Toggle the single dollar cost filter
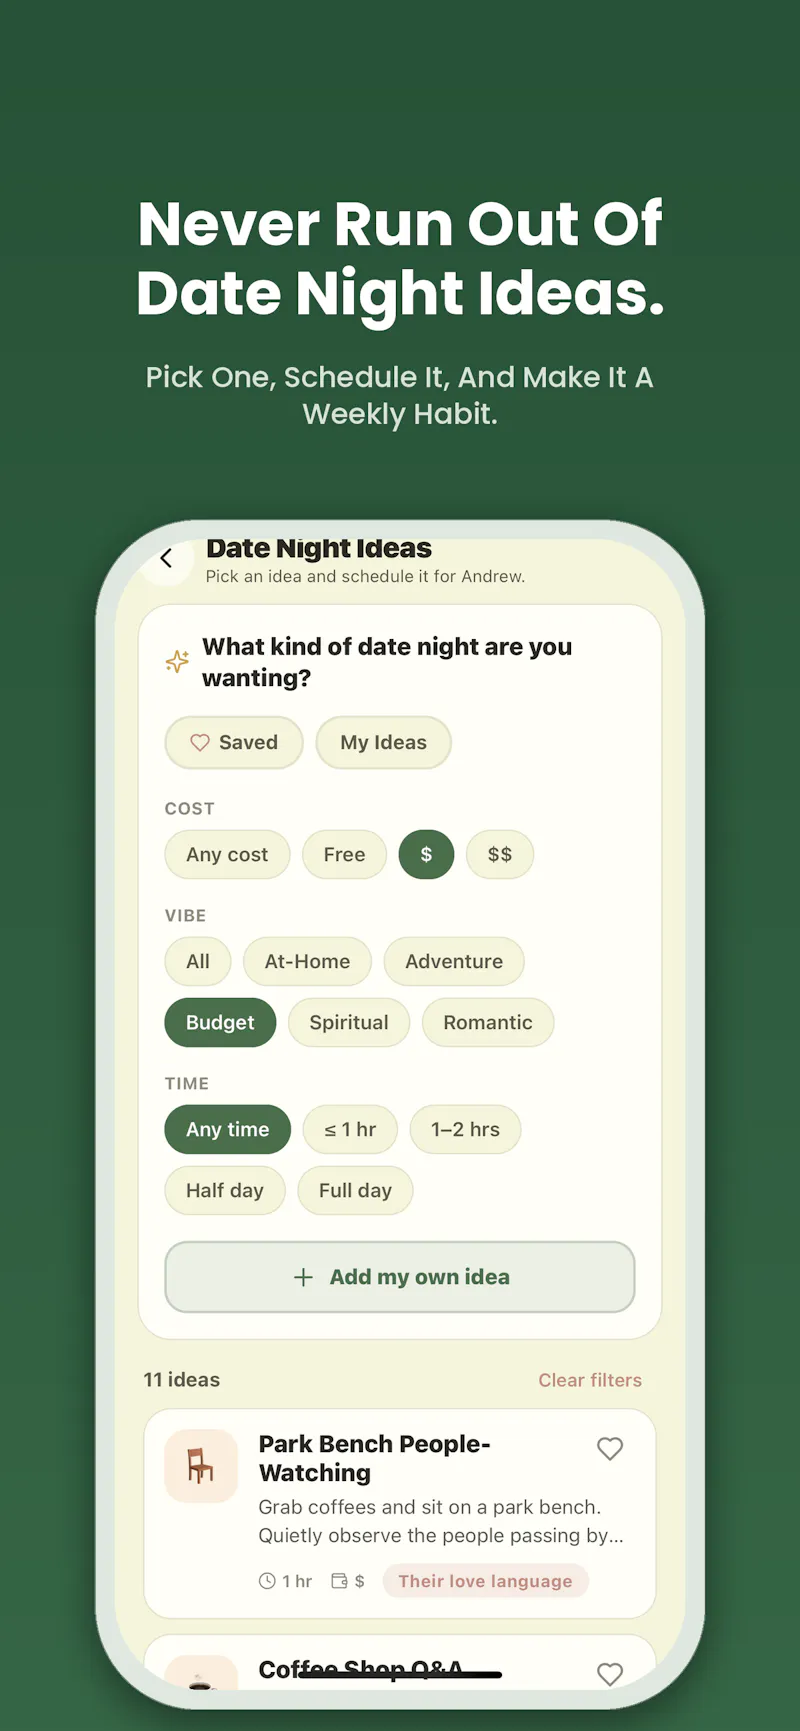Screen dimensions: 800x1731 426,855
